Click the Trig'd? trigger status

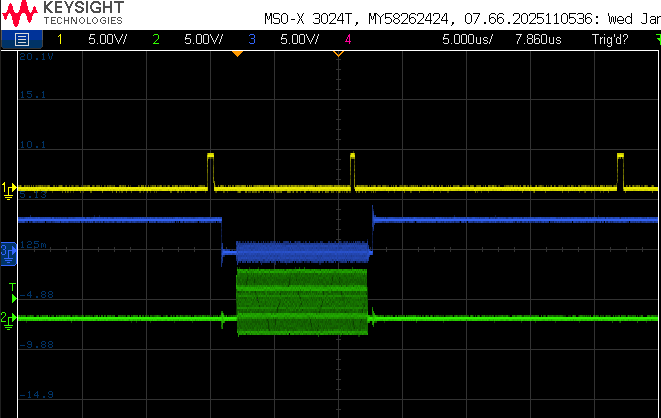tap(610, 40)
